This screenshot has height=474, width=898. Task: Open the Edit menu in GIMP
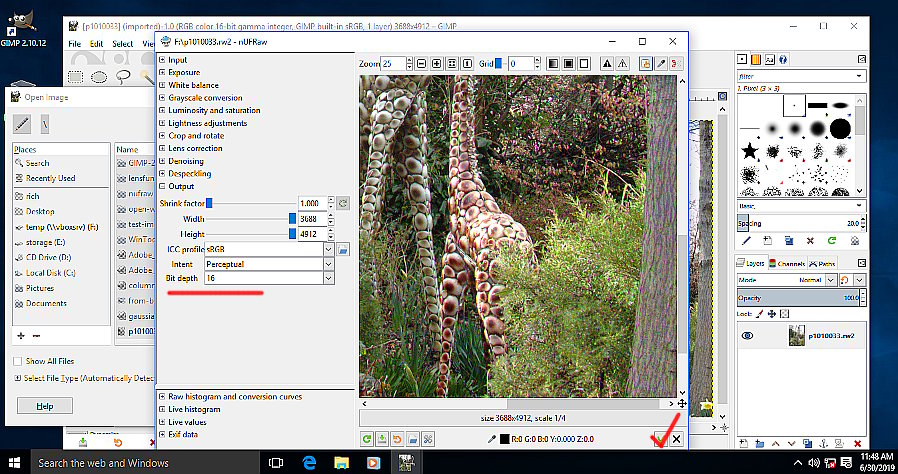96,44
